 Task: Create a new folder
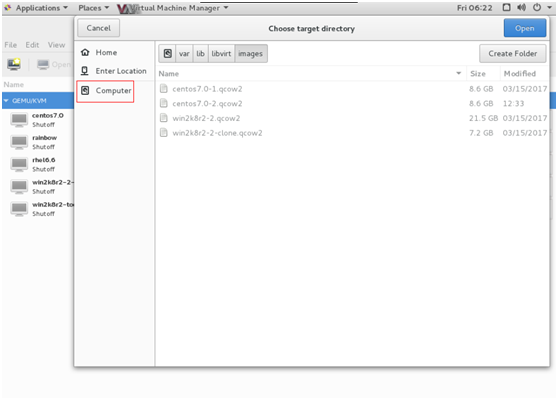(512, 53)
